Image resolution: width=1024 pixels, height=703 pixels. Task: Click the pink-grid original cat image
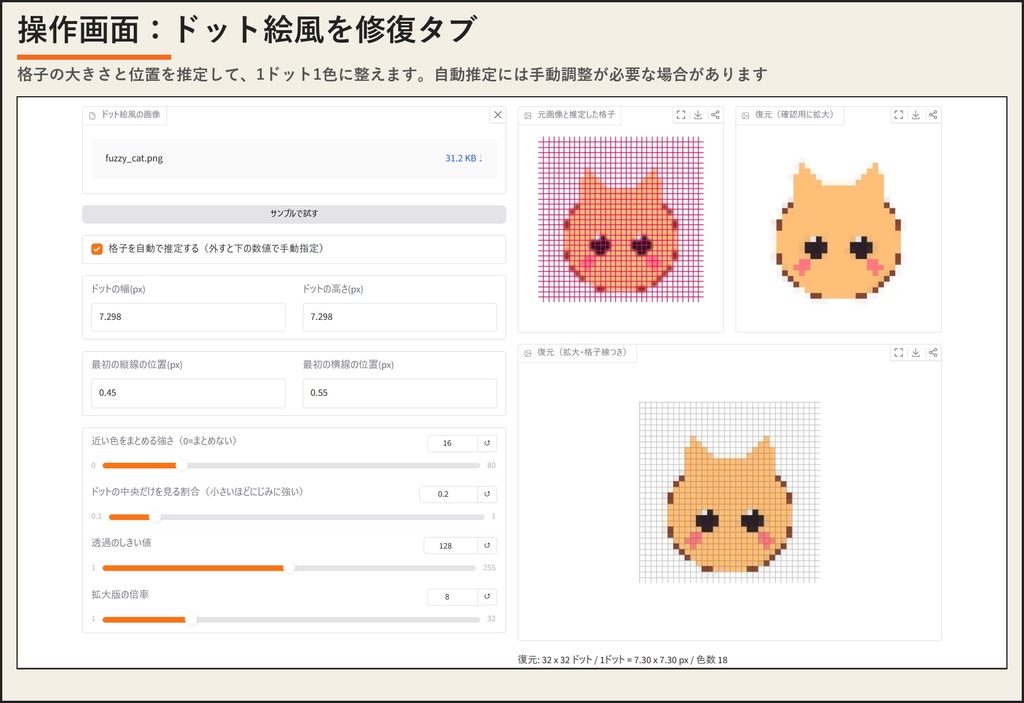pyautogui.click(x=620, y=219)
